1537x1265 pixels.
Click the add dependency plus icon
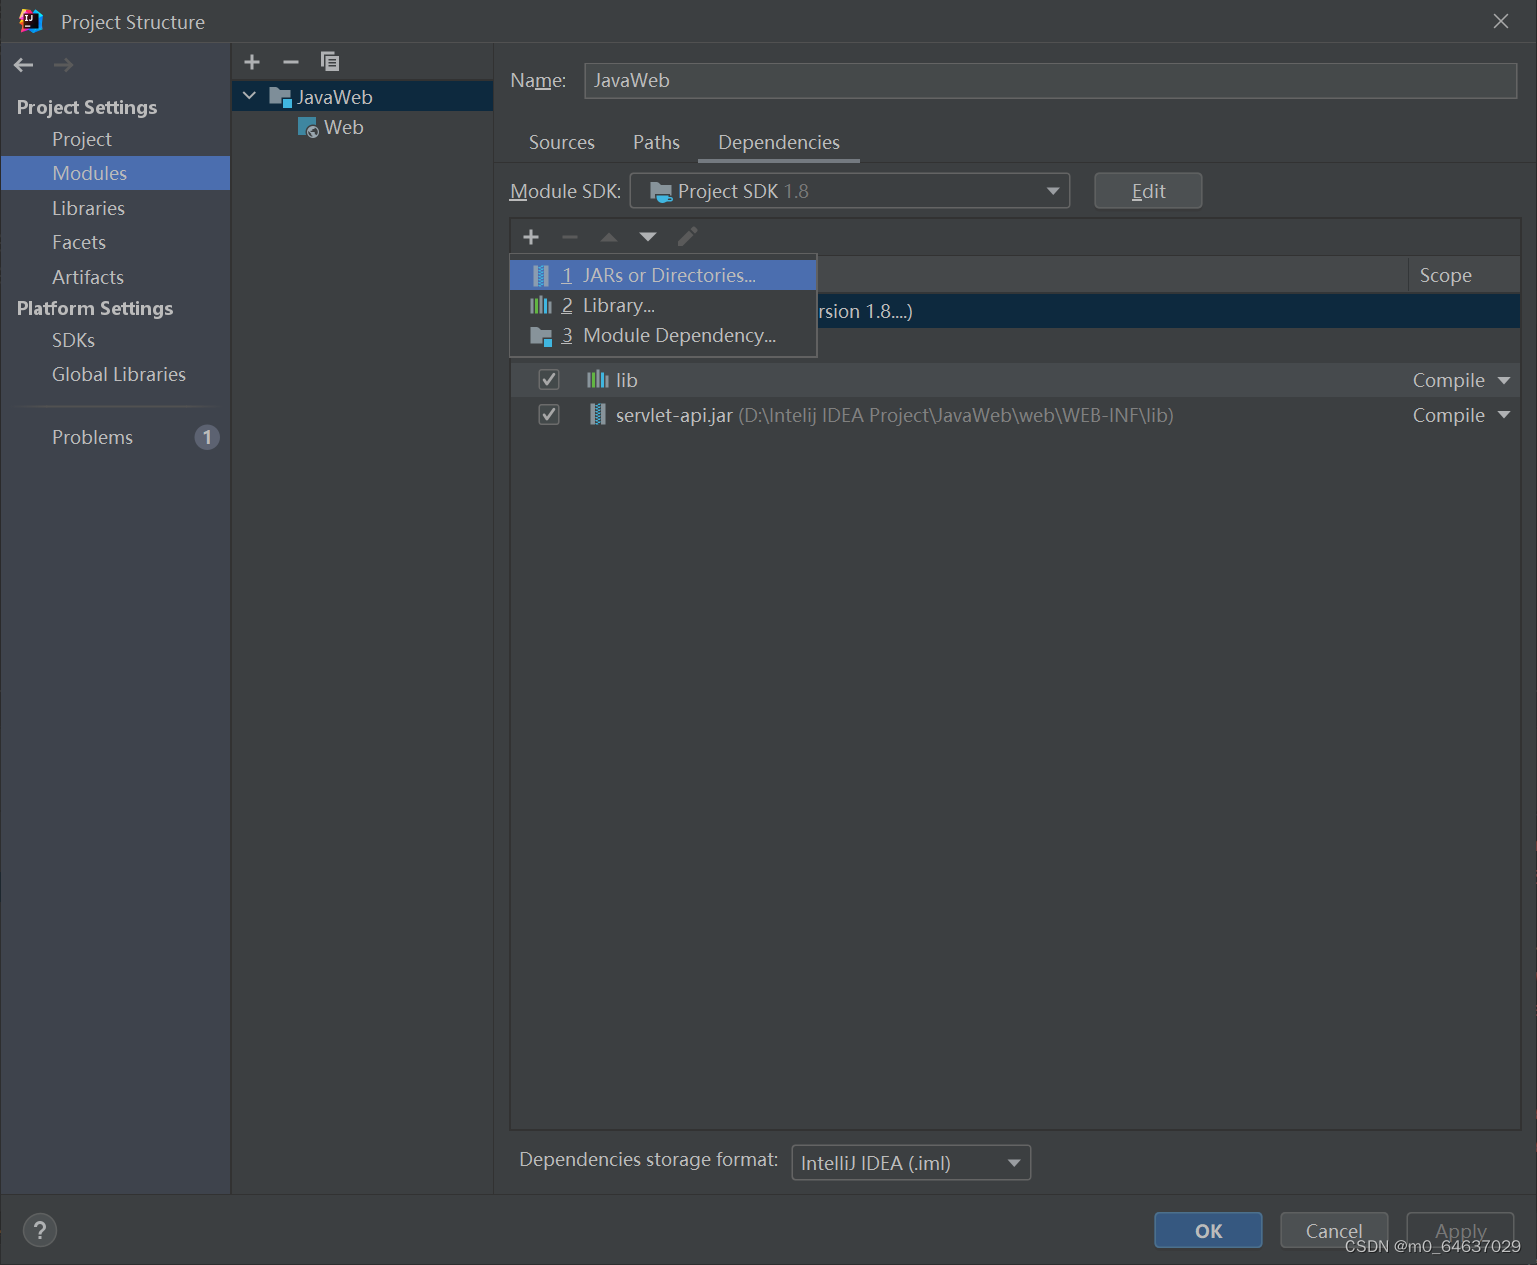531,237
